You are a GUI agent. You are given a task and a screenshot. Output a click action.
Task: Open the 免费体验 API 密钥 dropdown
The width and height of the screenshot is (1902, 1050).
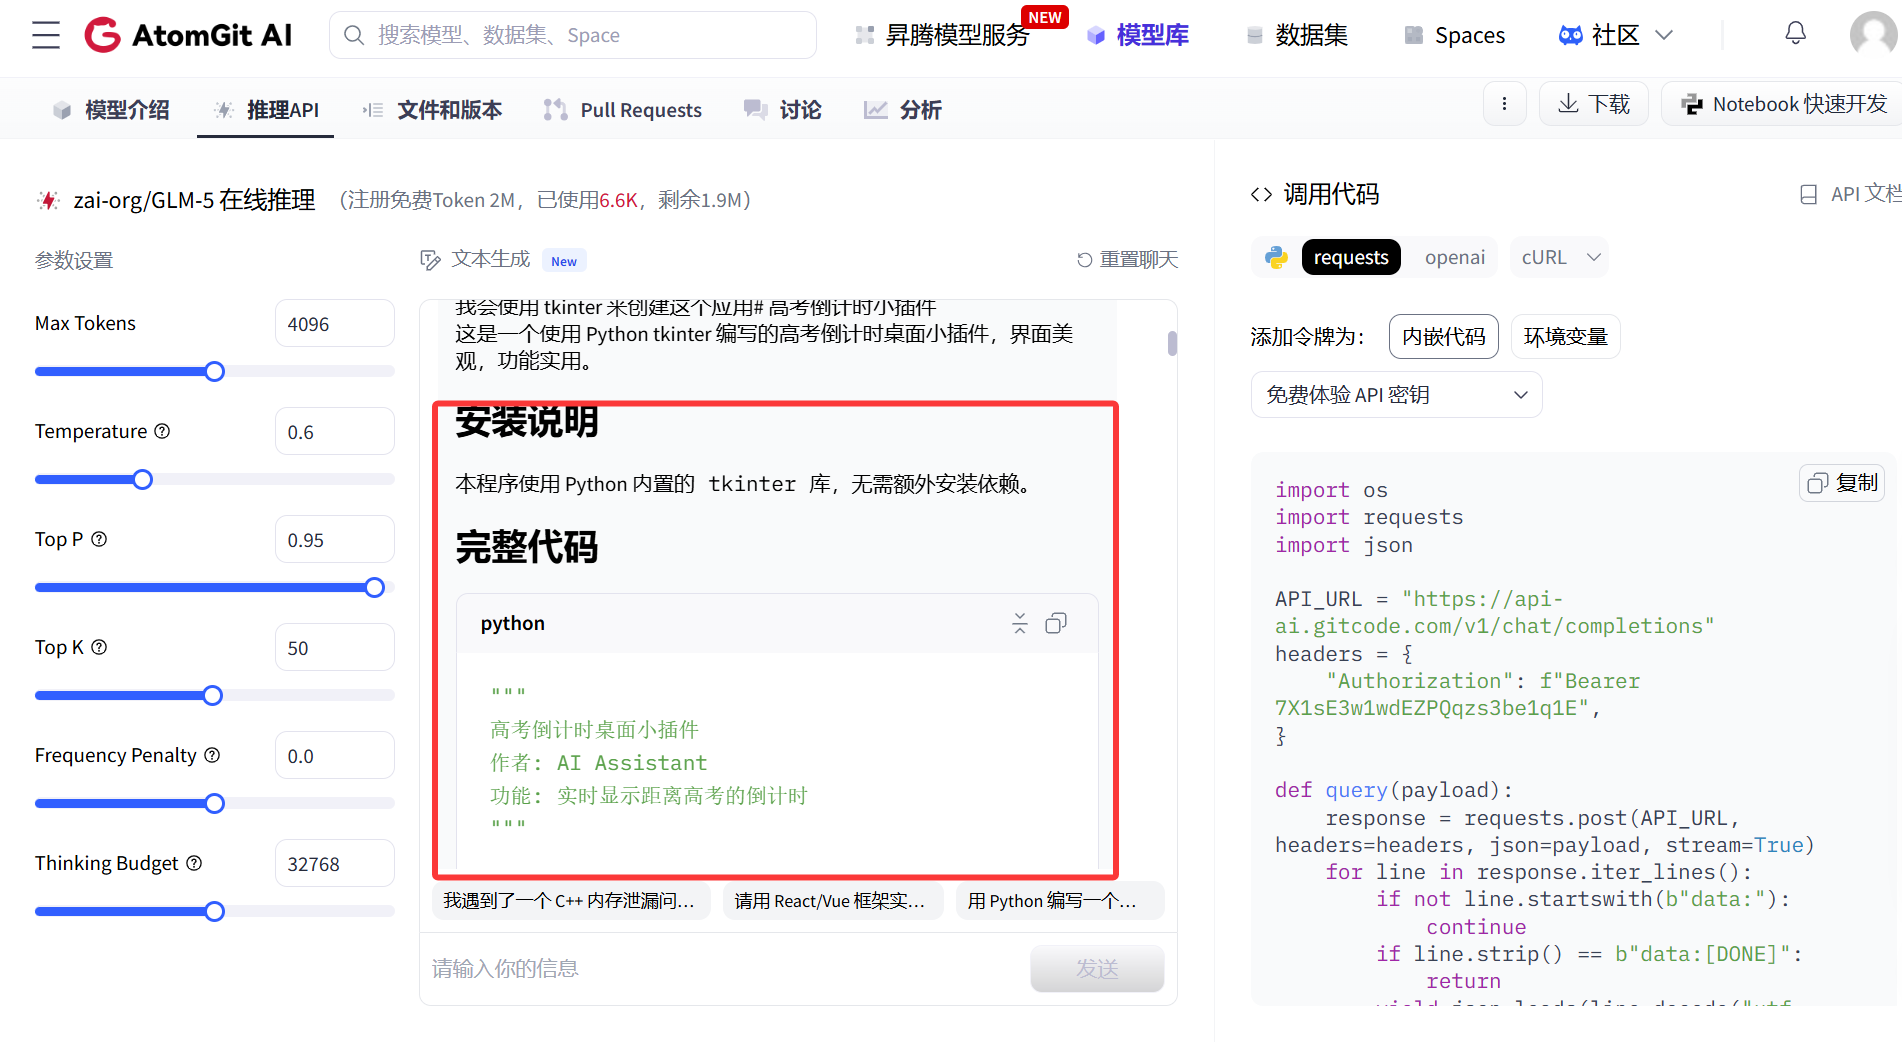(x=1395, y=394)
